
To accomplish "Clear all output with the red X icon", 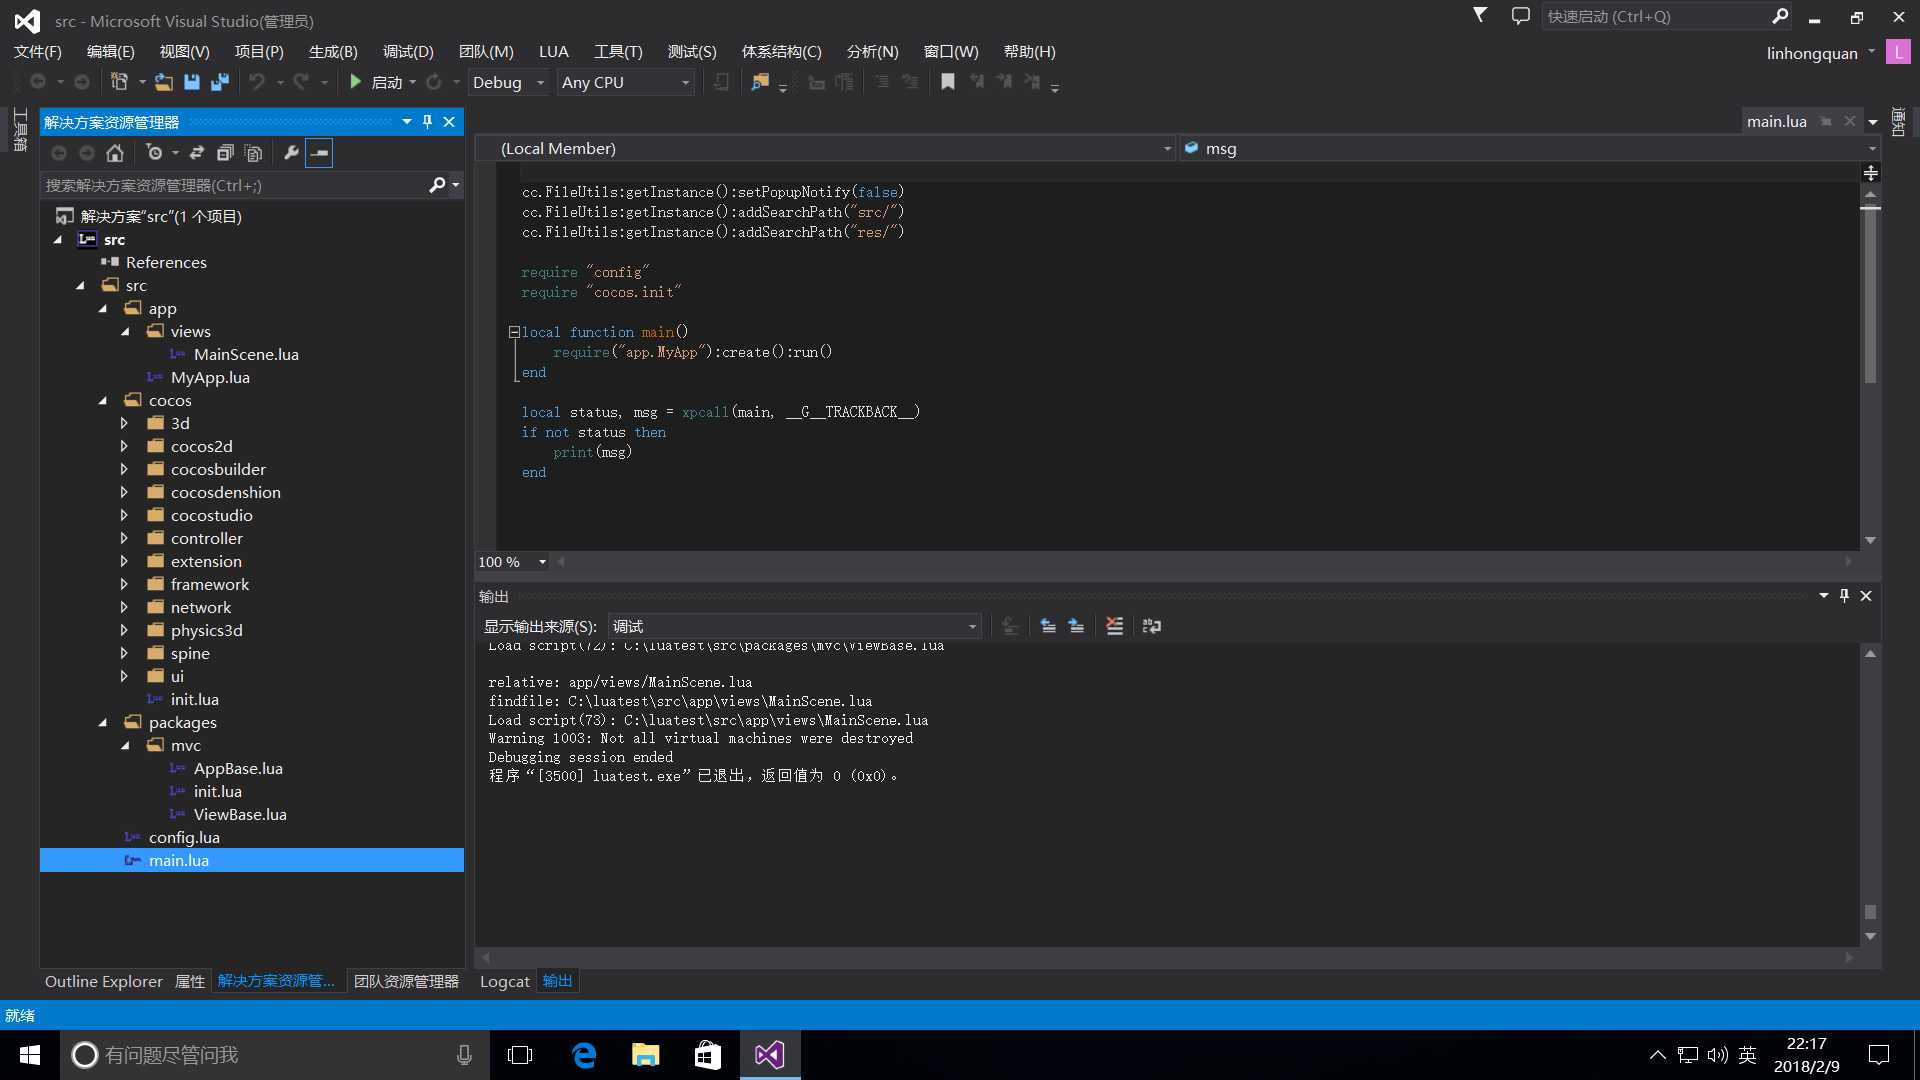I will 1114,626.
